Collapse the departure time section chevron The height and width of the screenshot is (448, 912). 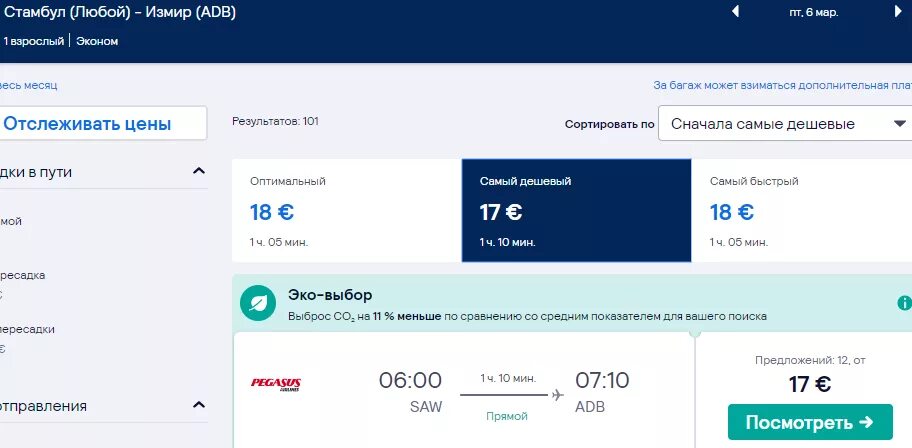pyautogui.click(x=199, y=404)
